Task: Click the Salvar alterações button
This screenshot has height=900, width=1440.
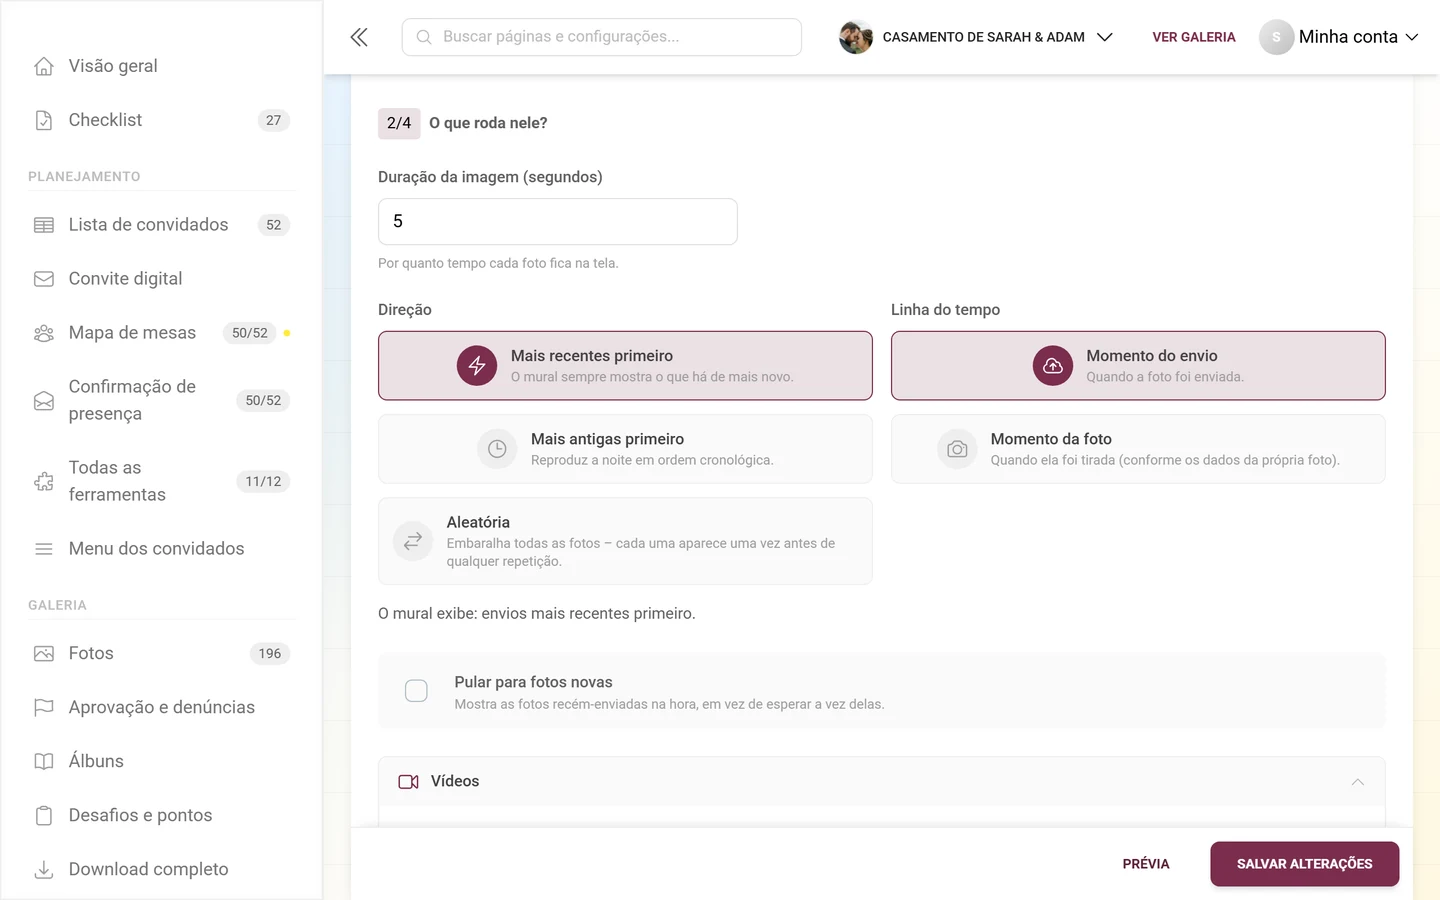Action: pos(1304,864)
